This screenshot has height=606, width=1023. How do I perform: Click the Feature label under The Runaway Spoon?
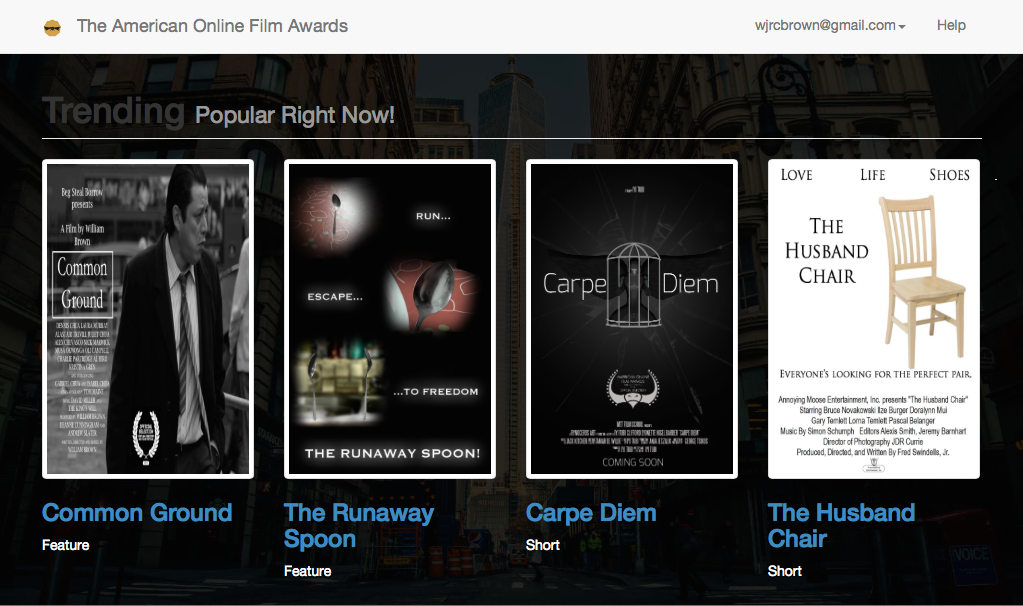(x=308, y=571)
